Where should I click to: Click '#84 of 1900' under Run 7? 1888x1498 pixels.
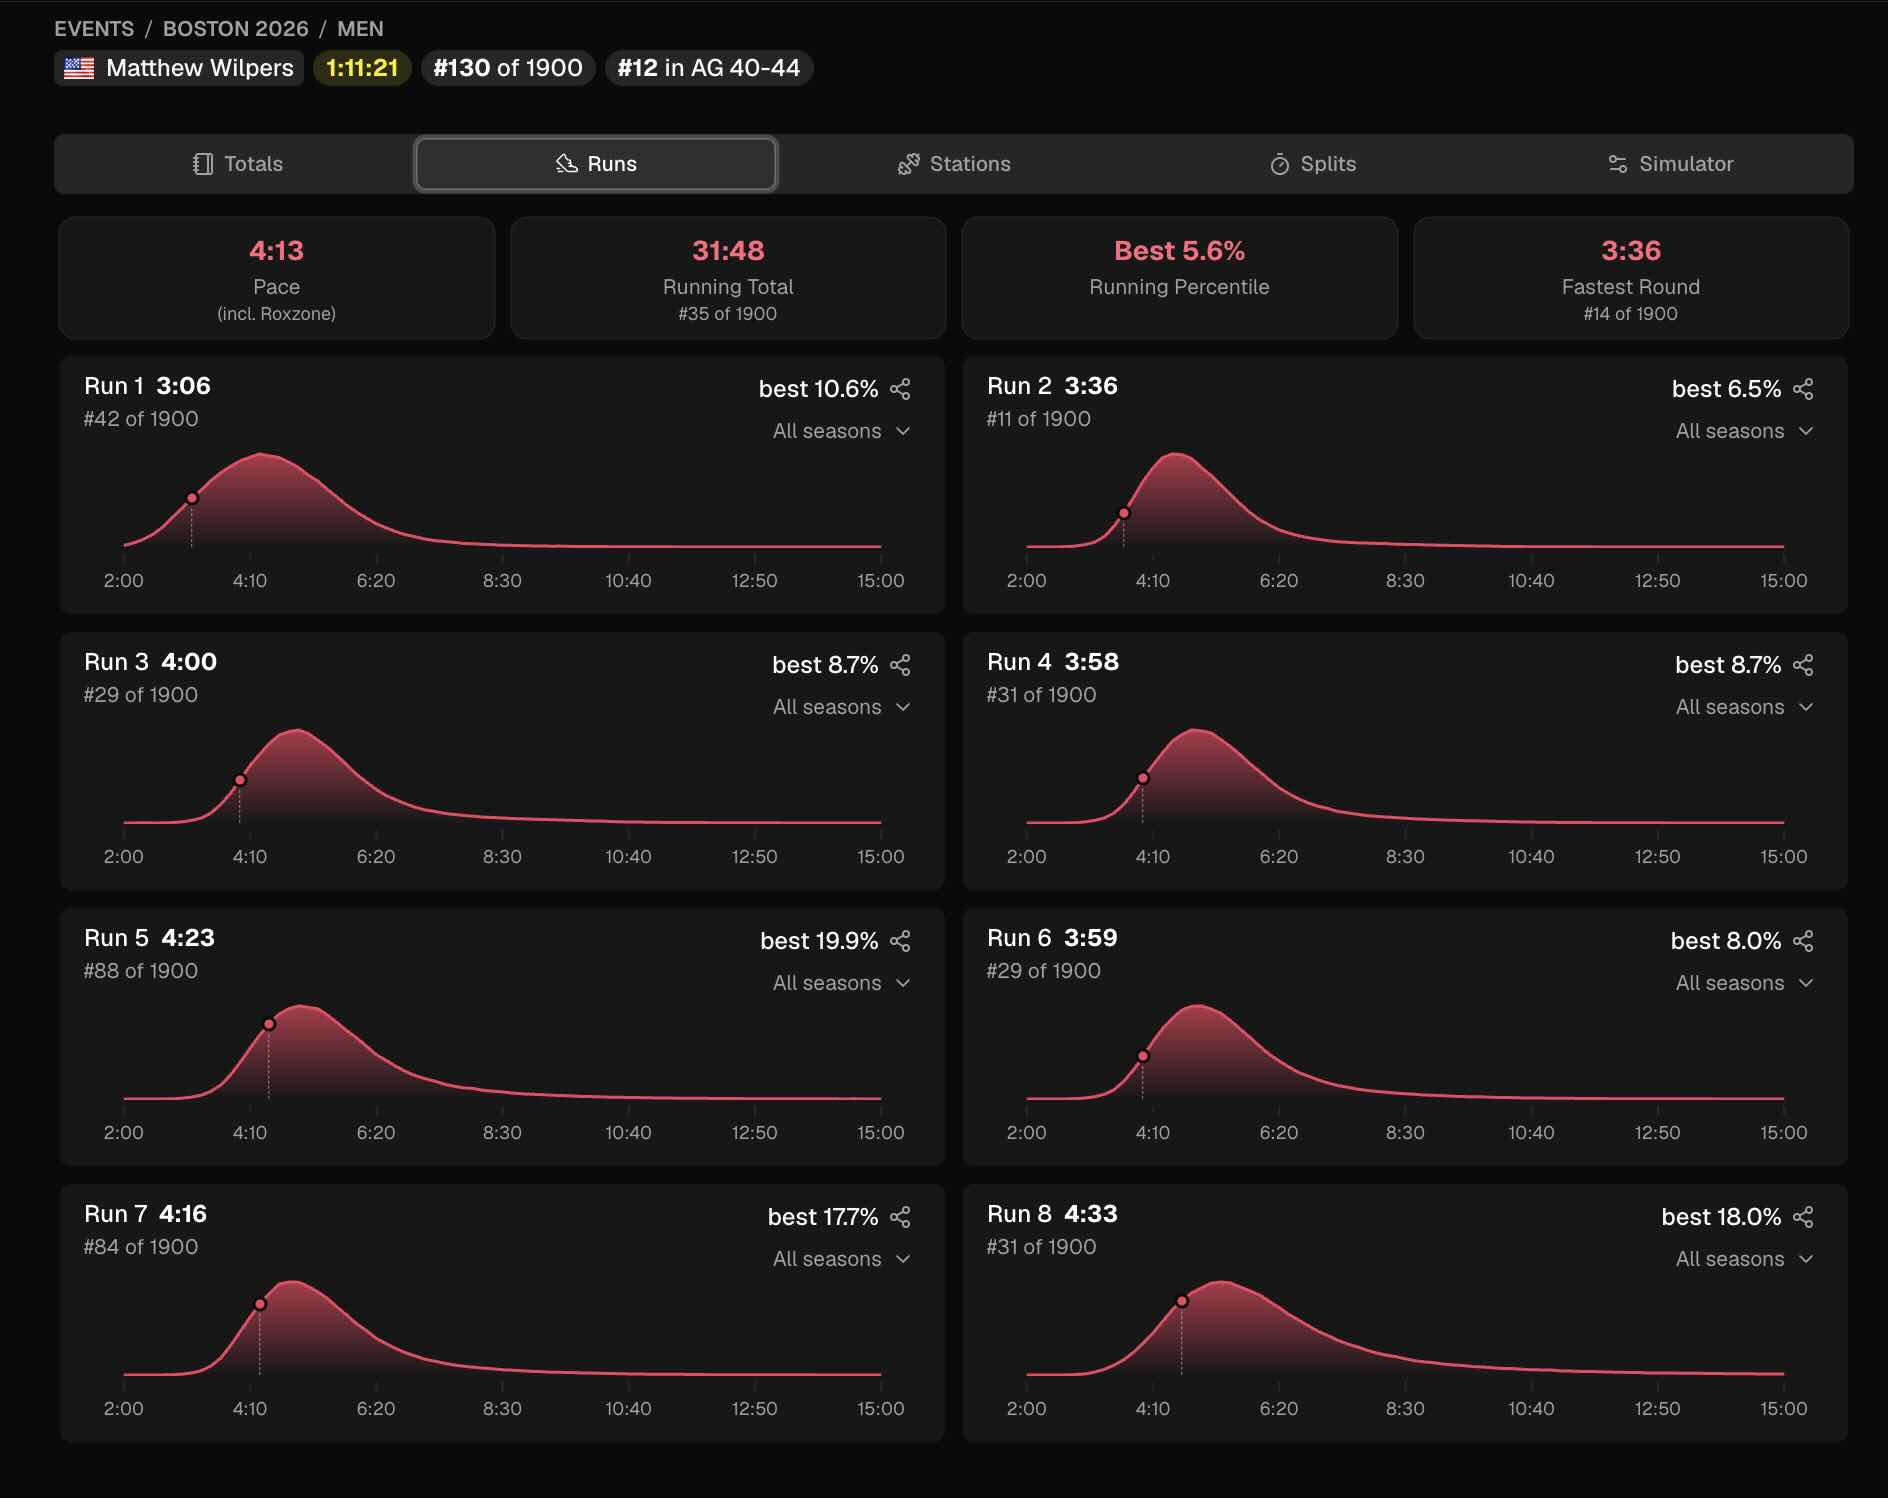pos(141,1247)
